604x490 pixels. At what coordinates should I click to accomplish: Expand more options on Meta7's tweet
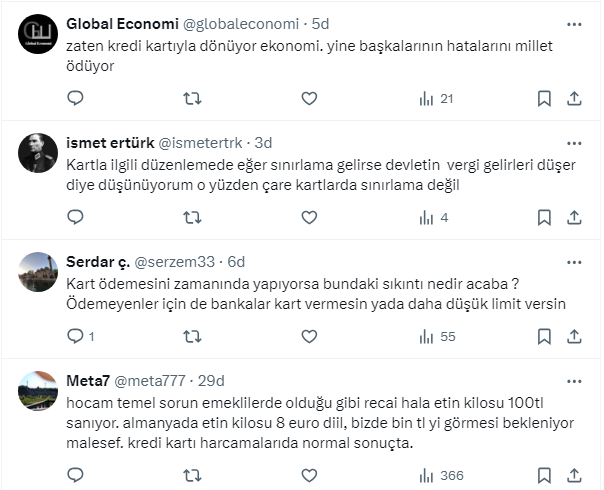(571, 380)
